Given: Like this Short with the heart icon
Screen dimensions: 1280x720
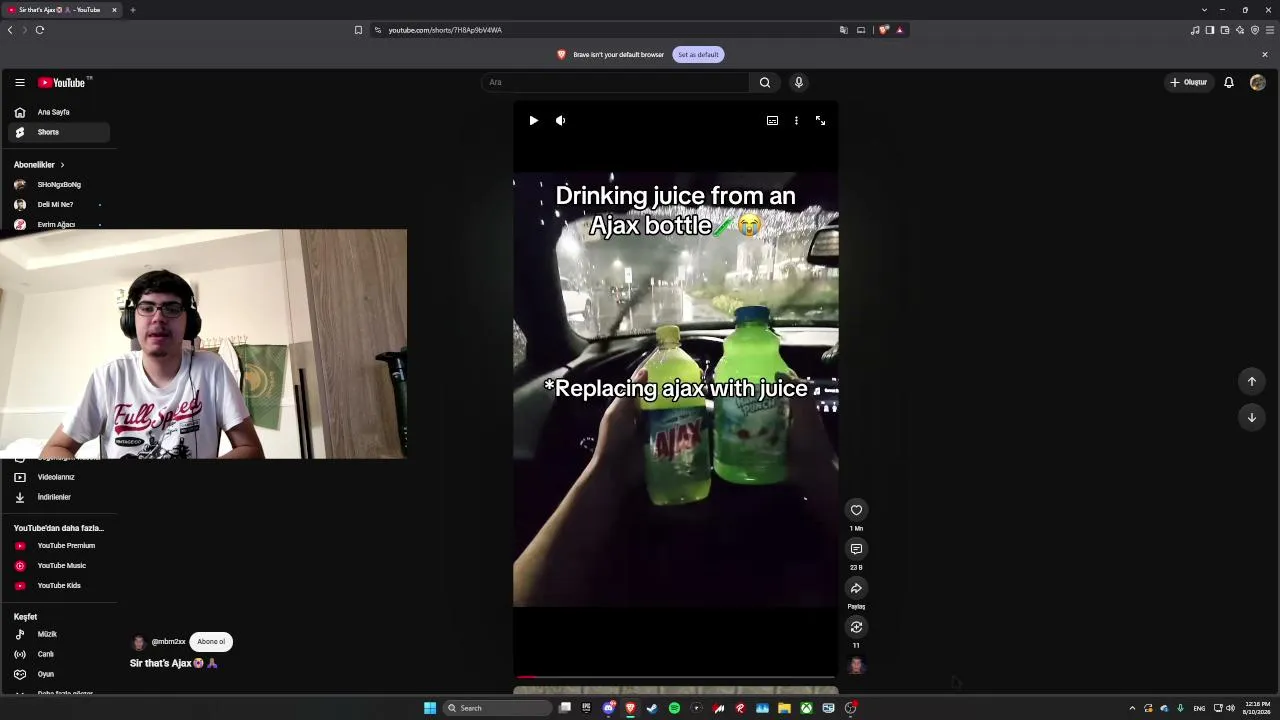Looking at the screenshot, I should [856, 510].
